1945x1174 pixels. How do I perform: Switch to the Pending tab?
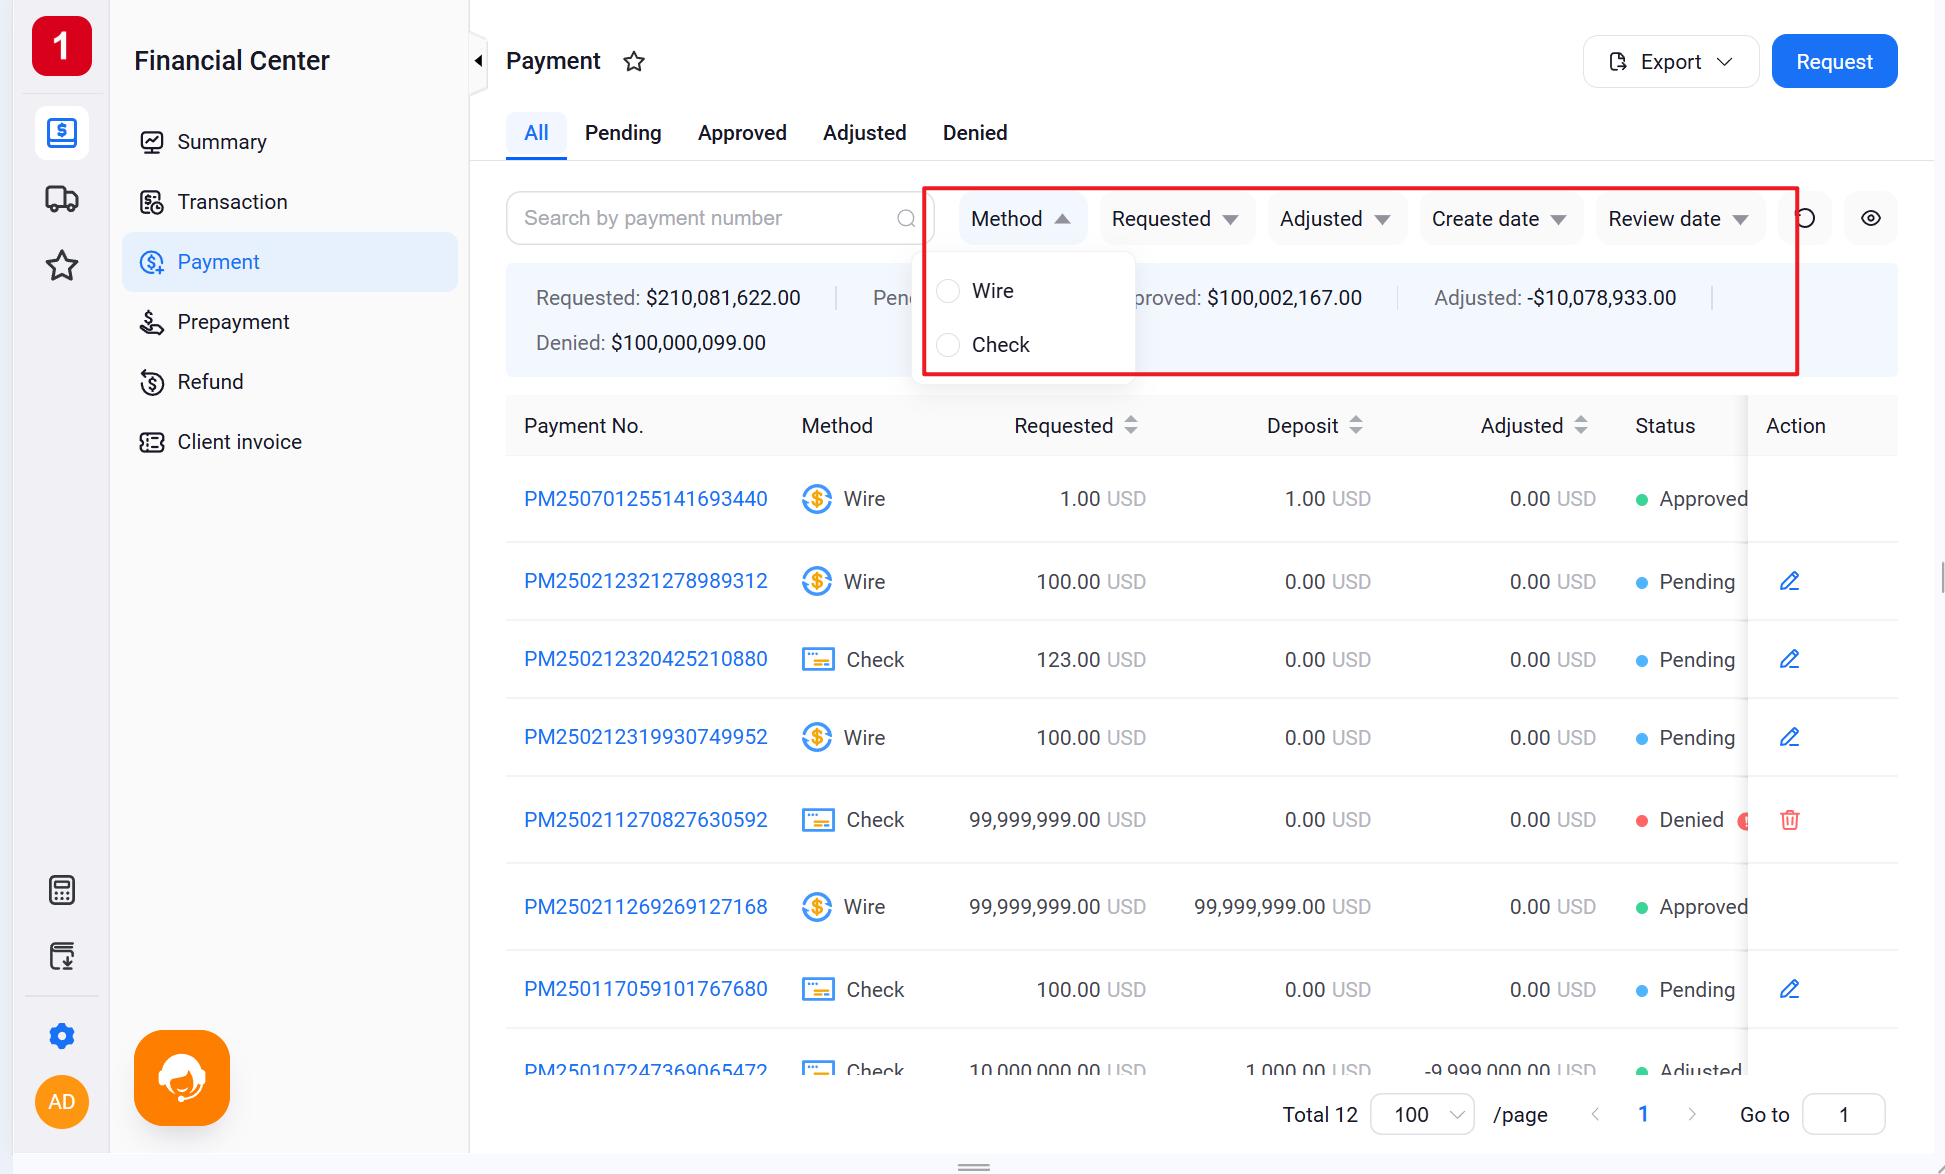623,133
